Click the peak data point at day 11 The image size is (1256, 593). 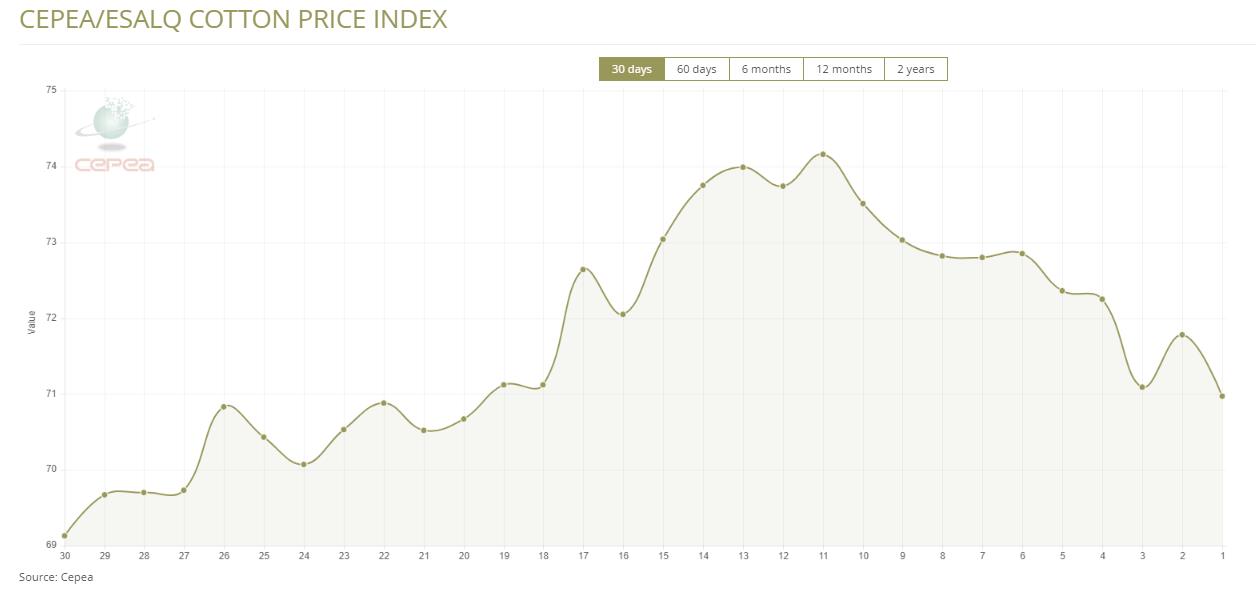(823, 154)
